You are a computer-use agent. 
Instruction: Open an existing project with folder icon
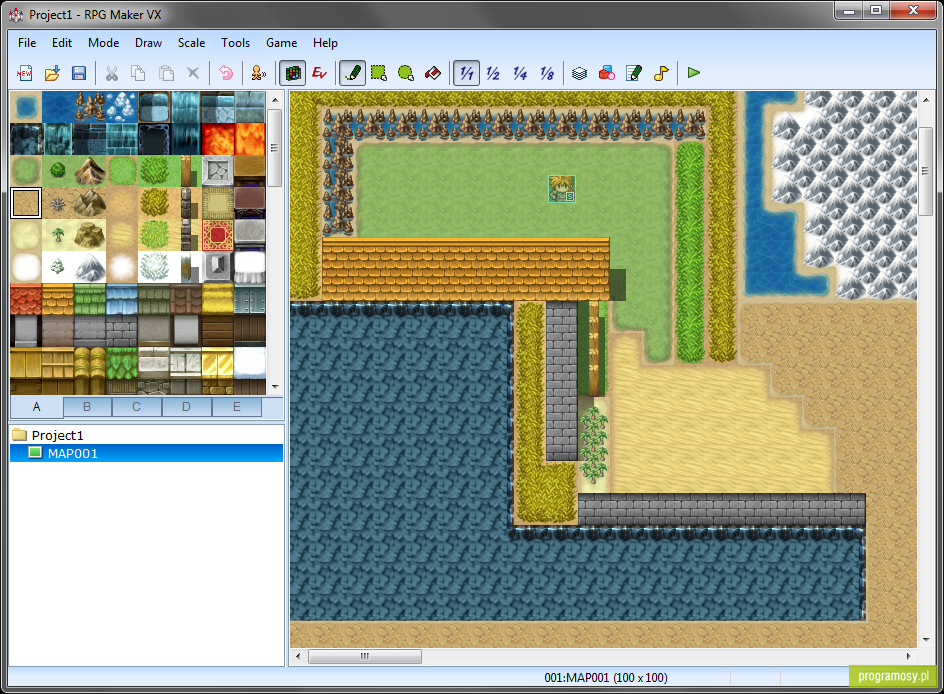(x=52, y=73)
